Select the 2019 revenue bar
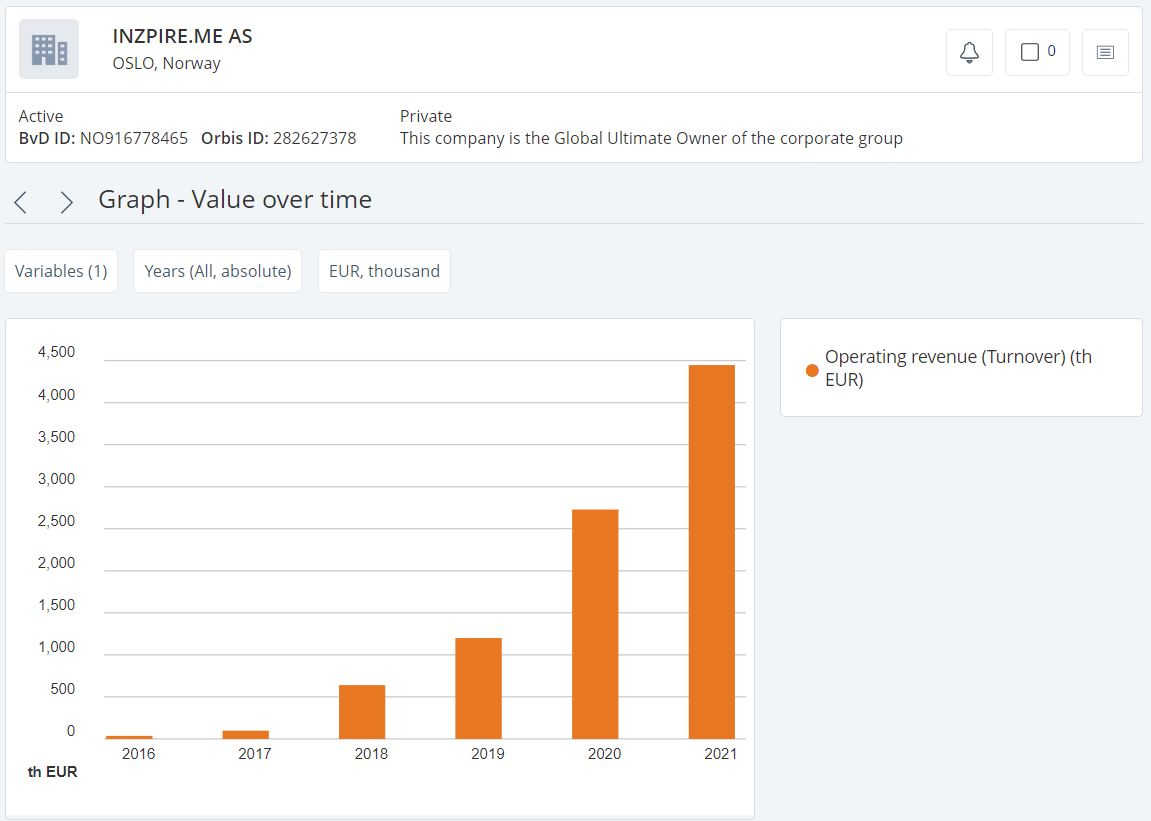 478,688
